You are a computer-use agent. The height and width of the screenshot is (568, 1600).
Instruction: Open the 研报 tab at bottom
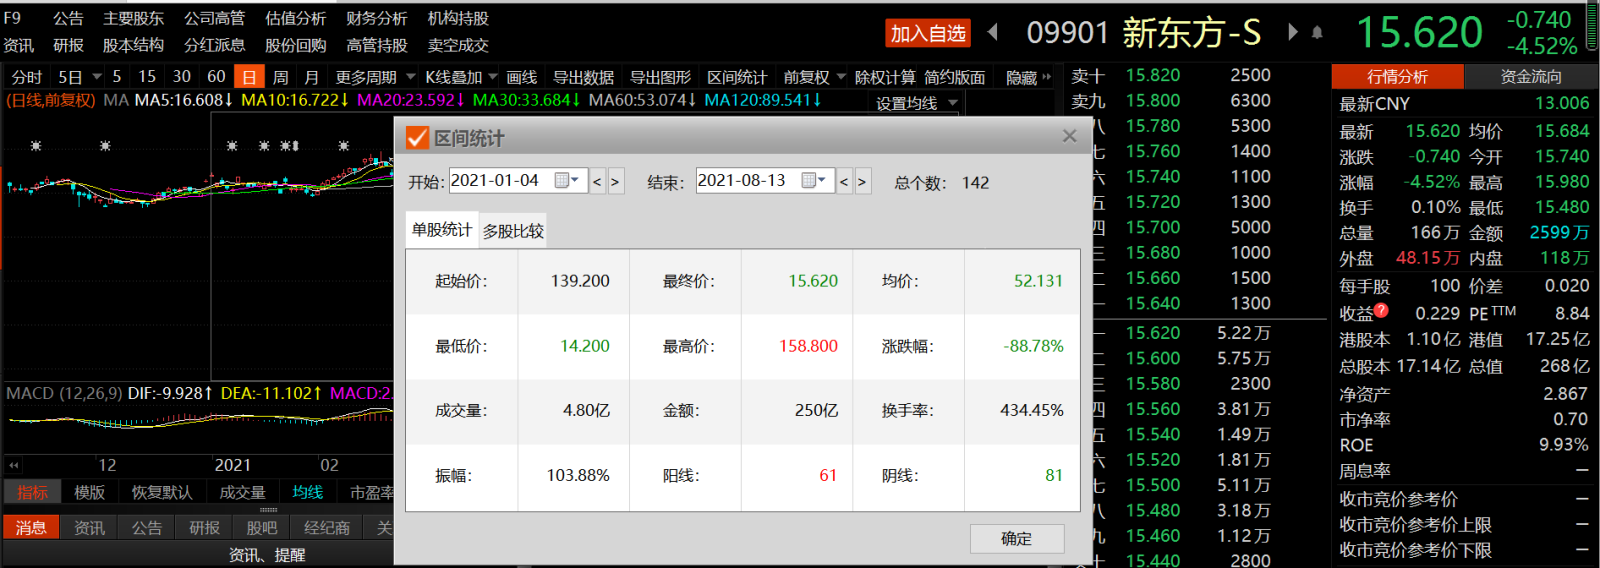point(204,527)
